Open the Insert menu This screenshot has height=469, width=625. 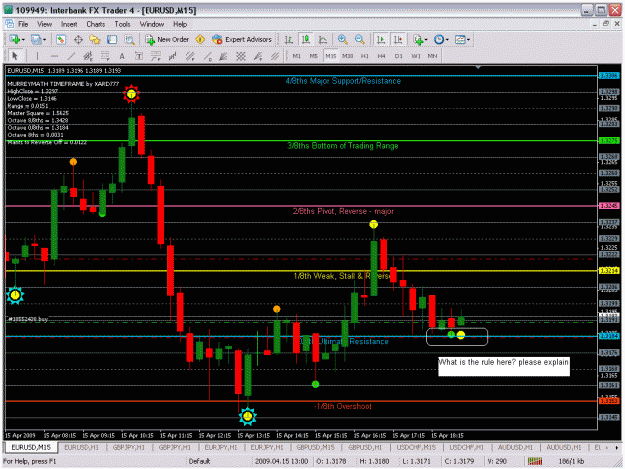coord(69,24)
